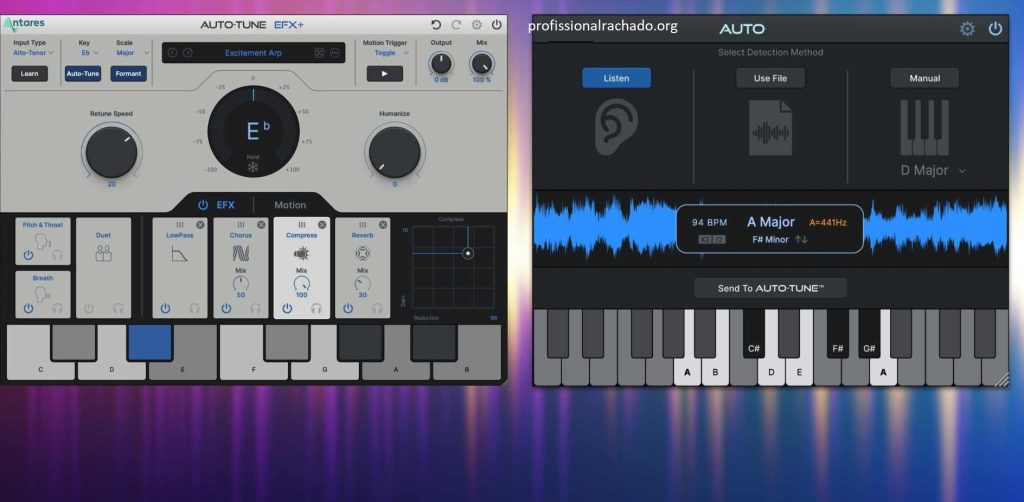Go to the previous preset arrow
This screenshot has height=502, width=1024.
point(172,53)
